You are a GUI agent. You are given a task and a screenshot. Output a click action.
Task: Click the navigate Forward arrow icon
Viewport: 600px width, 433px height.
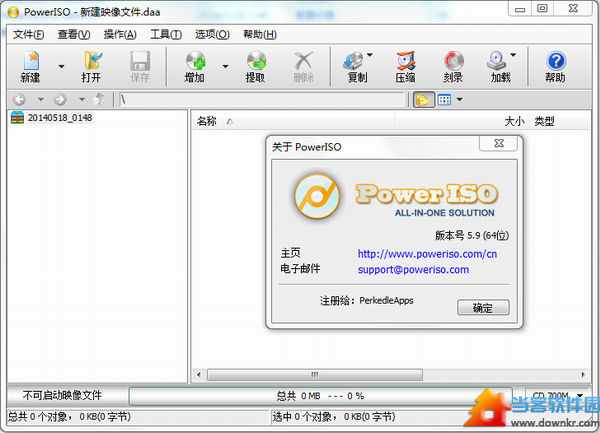click(x=60, y=99)
